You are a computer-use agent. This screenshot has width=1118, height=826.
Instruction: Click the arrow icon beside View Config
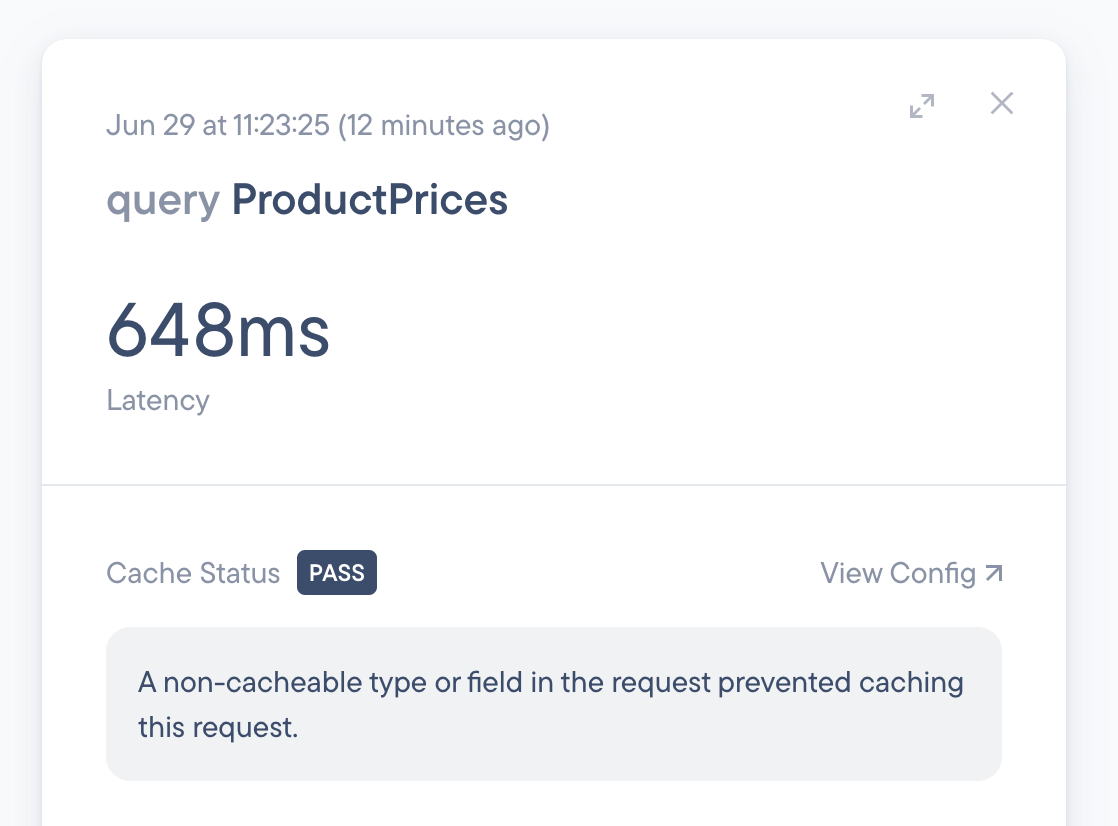tap(994, 573)
